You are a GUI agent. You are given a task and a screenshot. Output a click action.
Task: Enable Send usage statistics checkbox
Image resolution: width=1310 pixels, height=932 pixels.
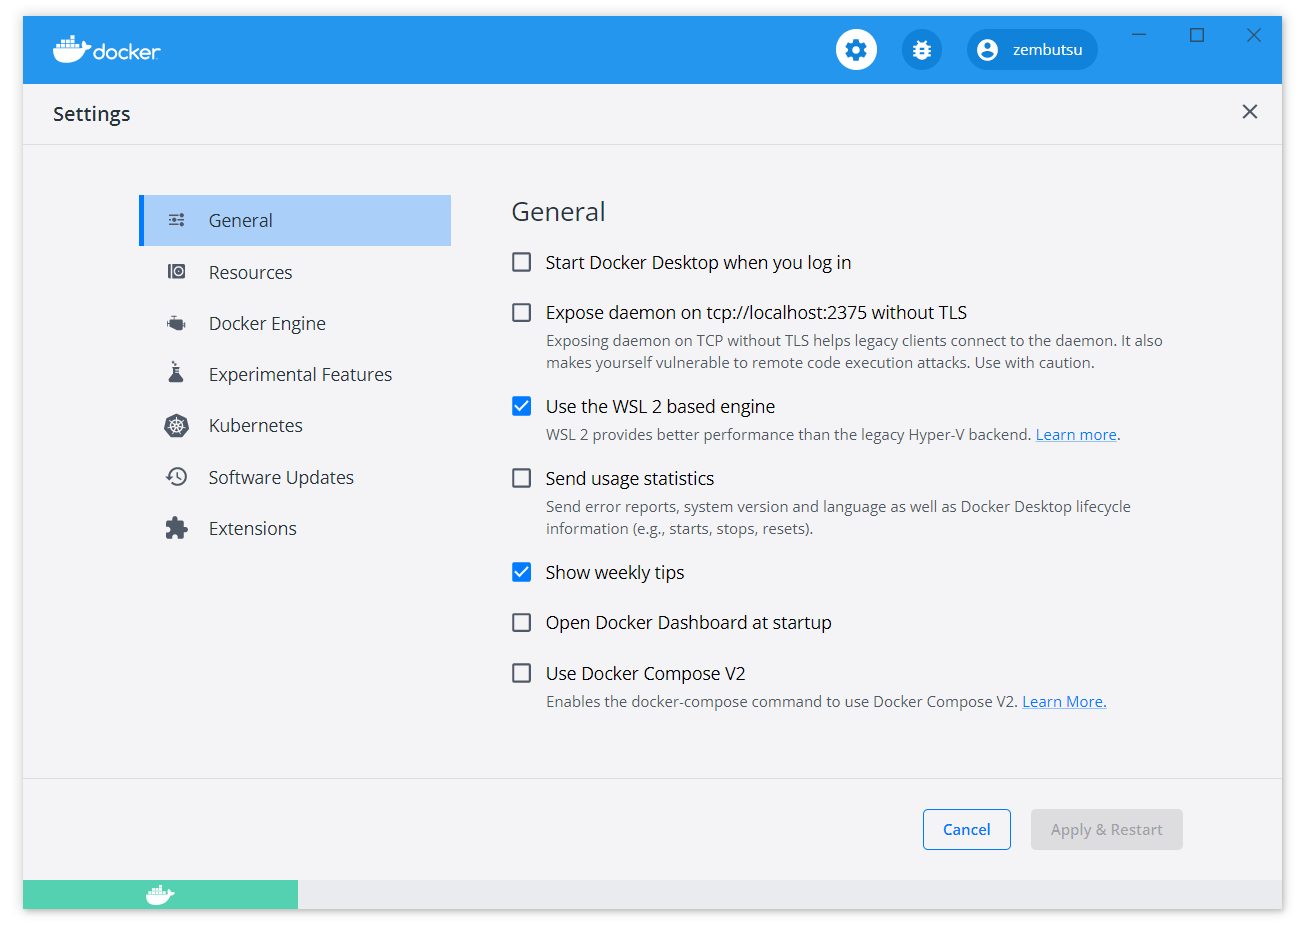coord(522,478)
